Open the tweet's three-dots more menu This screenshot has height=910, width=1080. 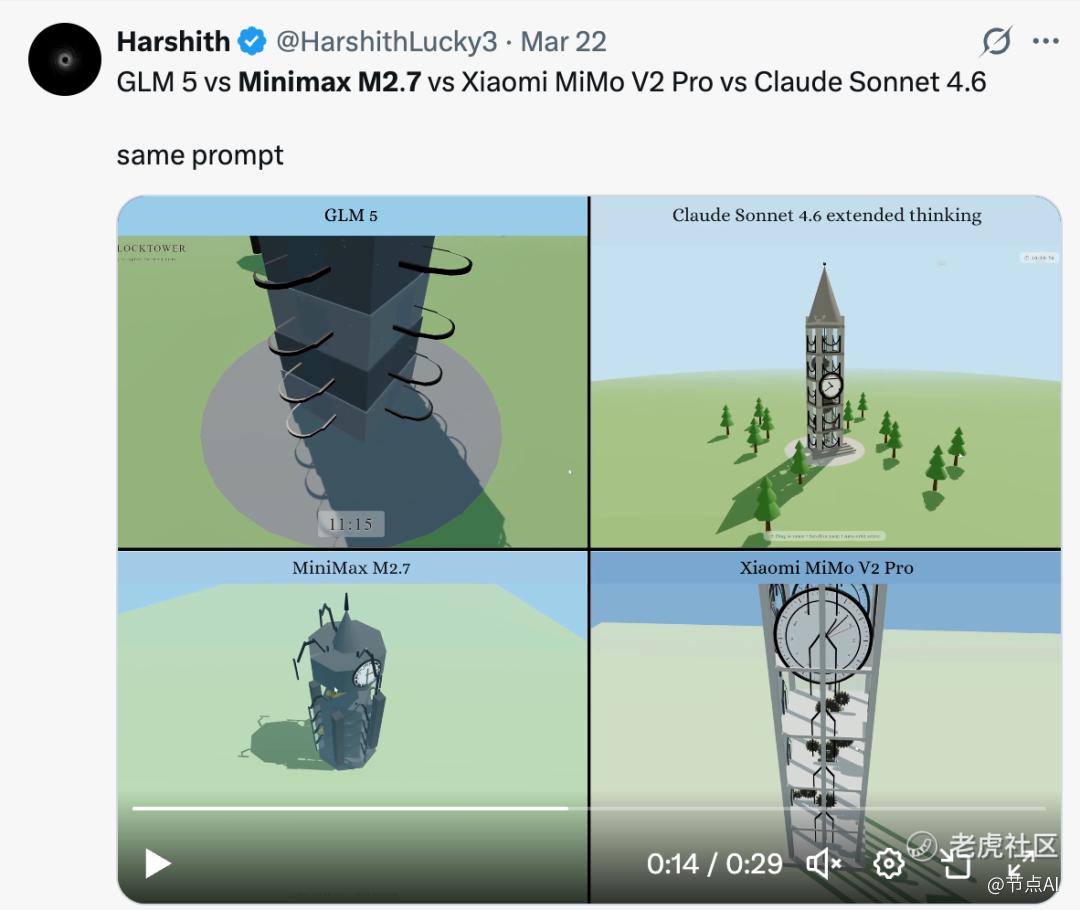(1046, 41)
